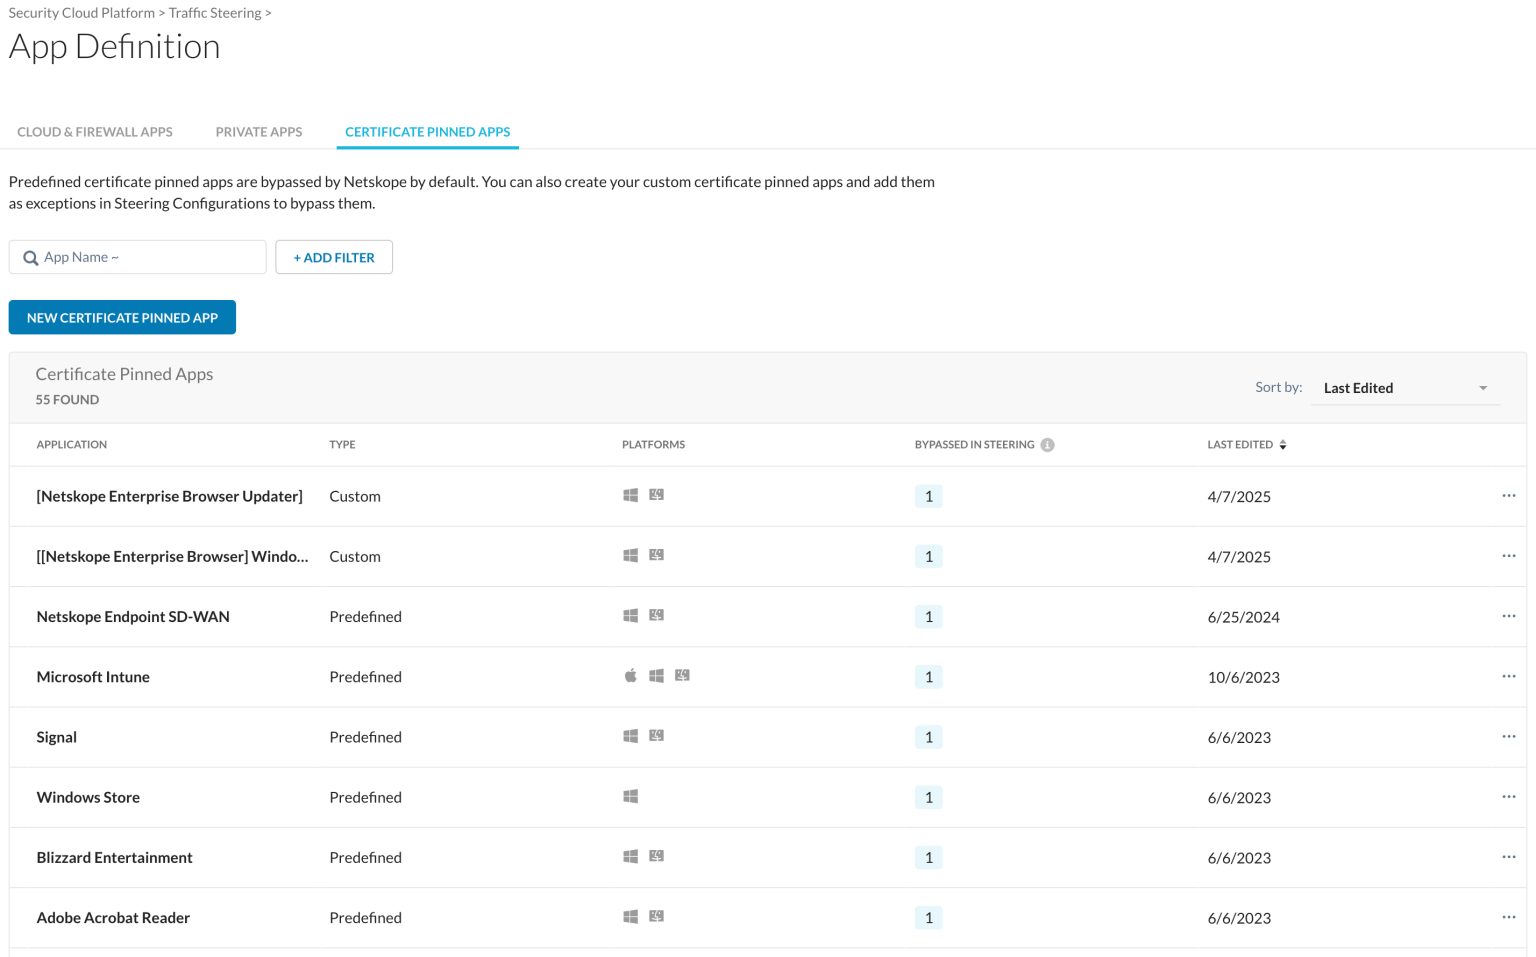This screenshot has height=957, width=1536.
Task: Click the macOS platform icon for Adobe Acrobat Reader
Action: point(656,916)
